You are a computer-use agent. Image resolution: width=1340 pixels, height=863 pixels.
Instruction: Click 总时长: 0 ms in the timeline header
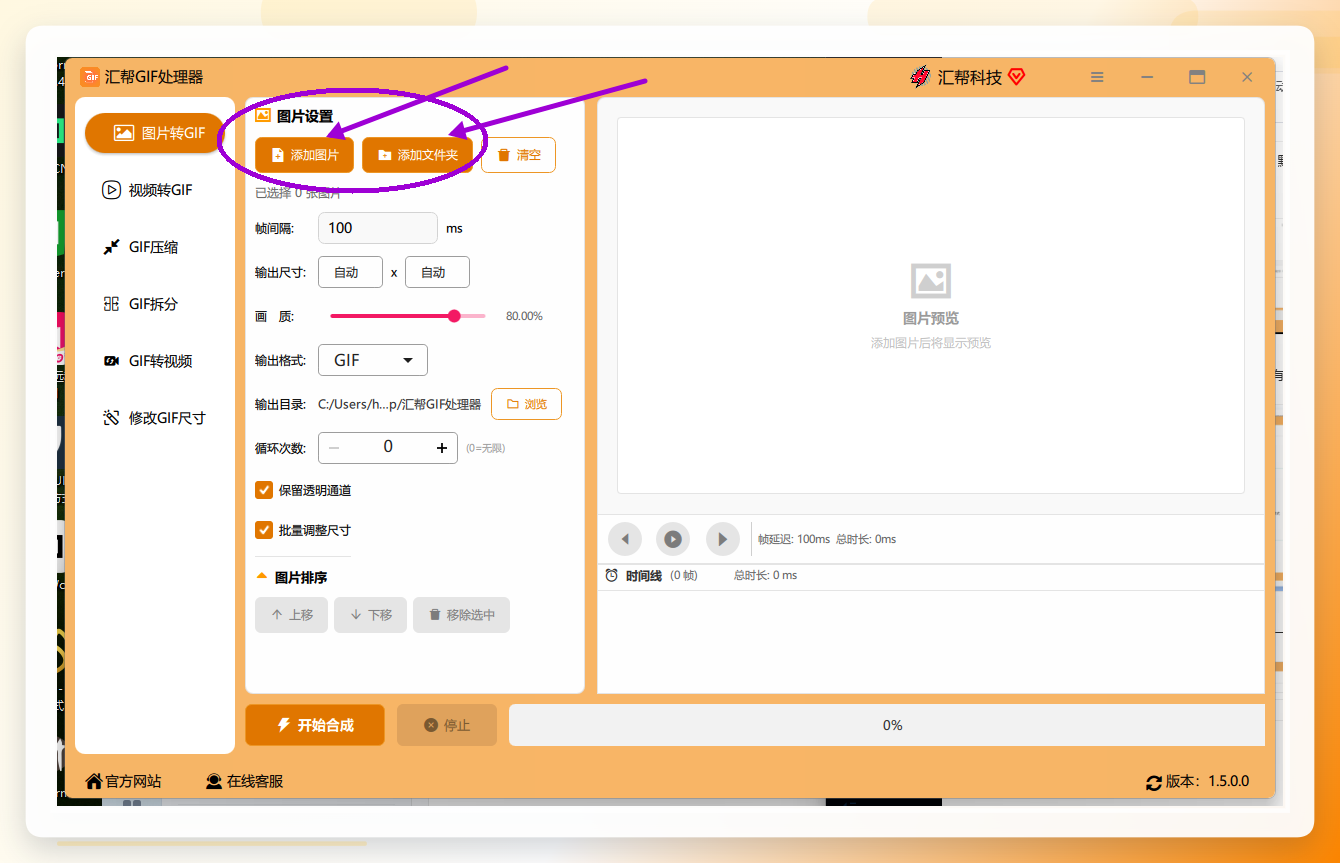(x=766, y=576)
